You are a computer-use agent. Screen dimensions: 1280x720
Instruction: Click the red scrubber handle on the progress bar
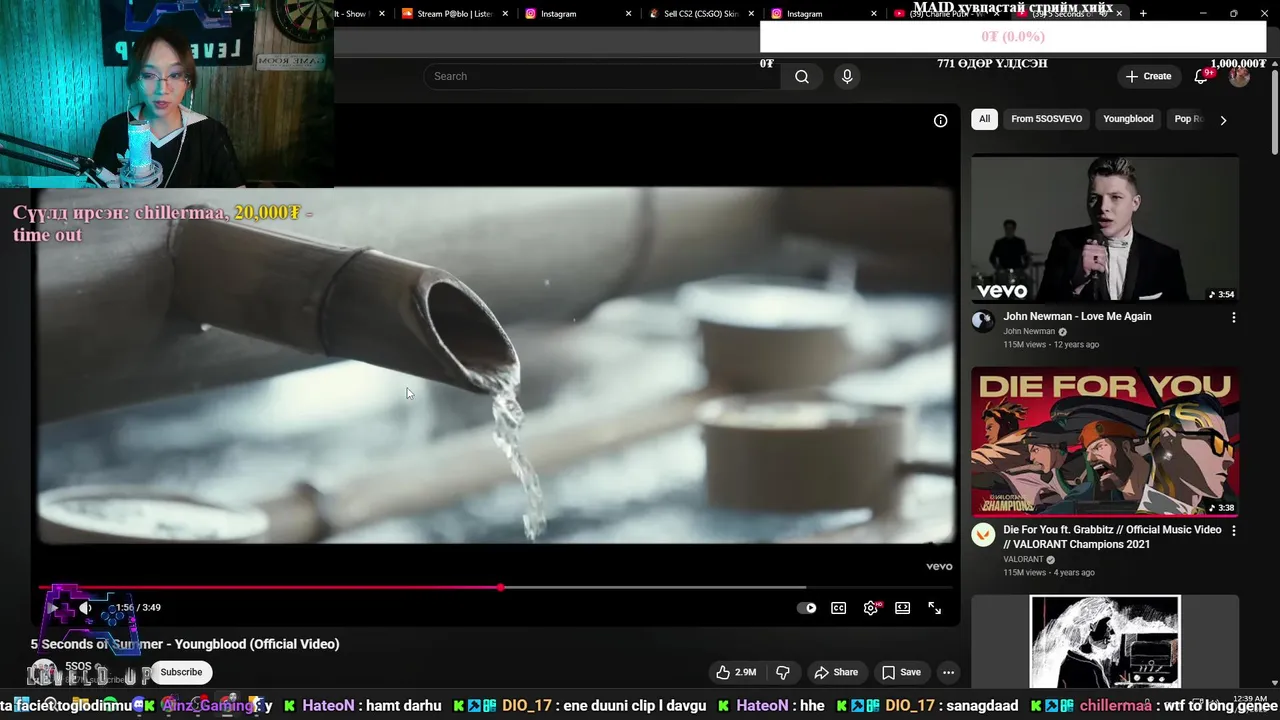click(500, 587)
